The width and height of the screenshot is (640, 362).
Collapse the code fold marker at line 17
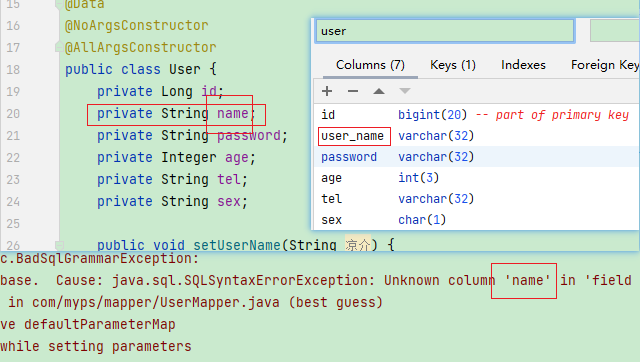pyautogui.click(x=59, y=47)
